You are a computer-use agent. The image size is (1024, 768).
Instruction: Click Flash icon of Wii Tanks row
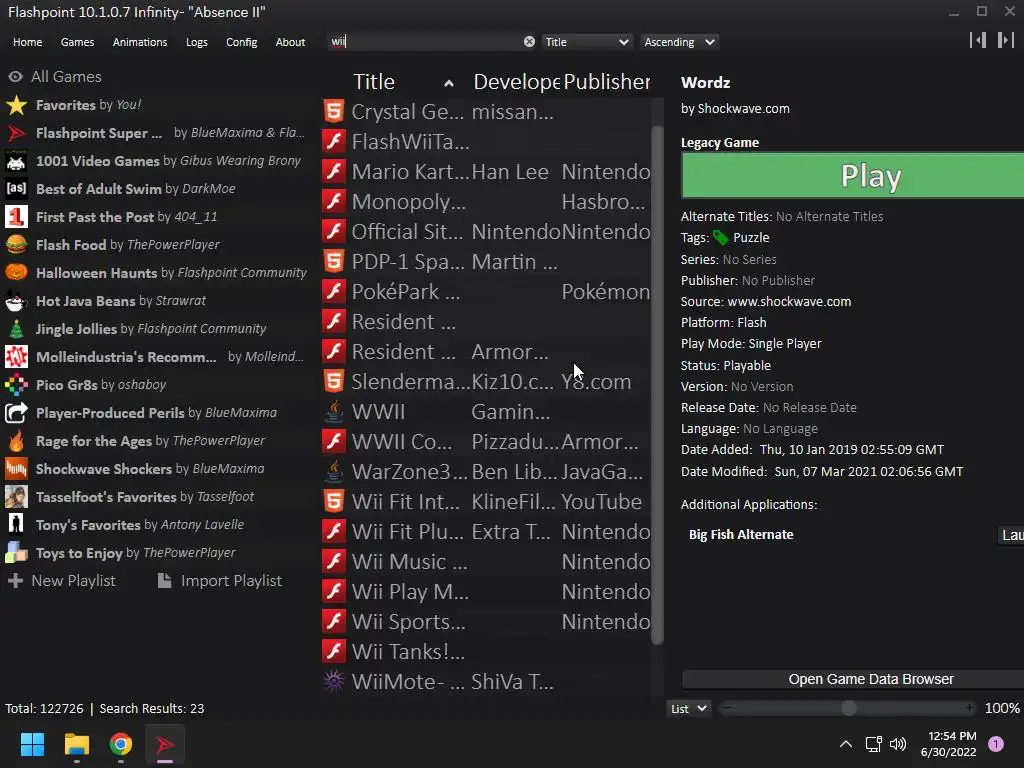coord(334,651)
